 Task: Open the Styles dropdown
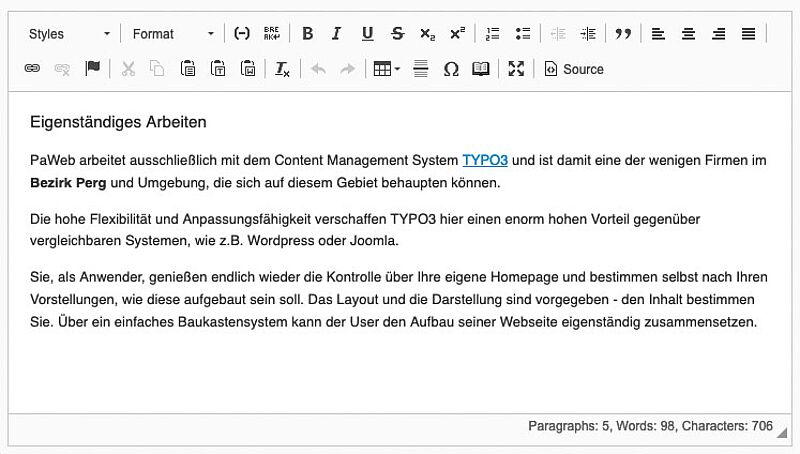point(69,34)
